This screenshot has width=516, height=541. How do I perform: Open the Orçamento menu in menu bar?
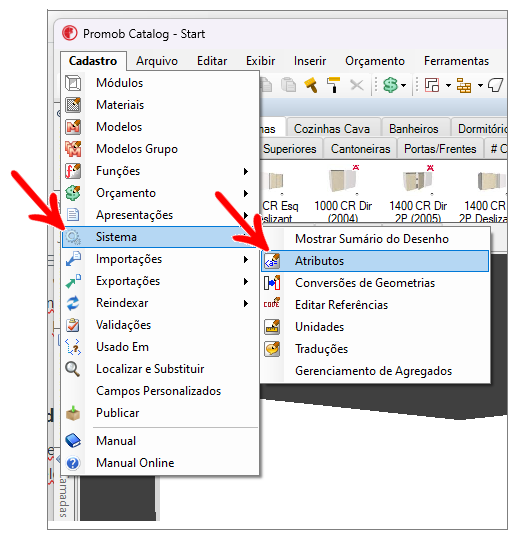[x=375, y=61]
